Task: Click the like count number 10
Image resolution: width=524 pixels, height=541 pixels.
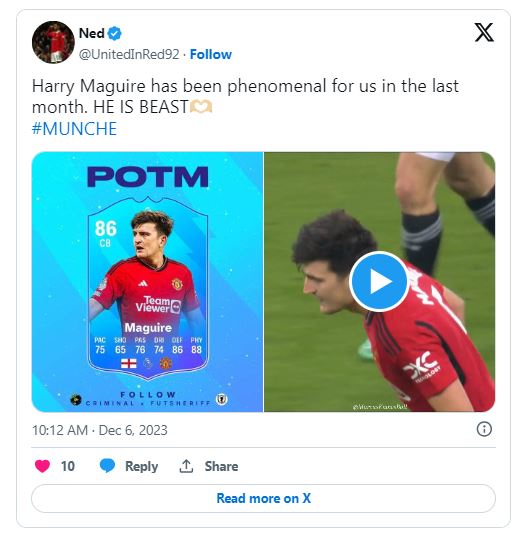Action: pyautogui.click(x=68, y=466)
